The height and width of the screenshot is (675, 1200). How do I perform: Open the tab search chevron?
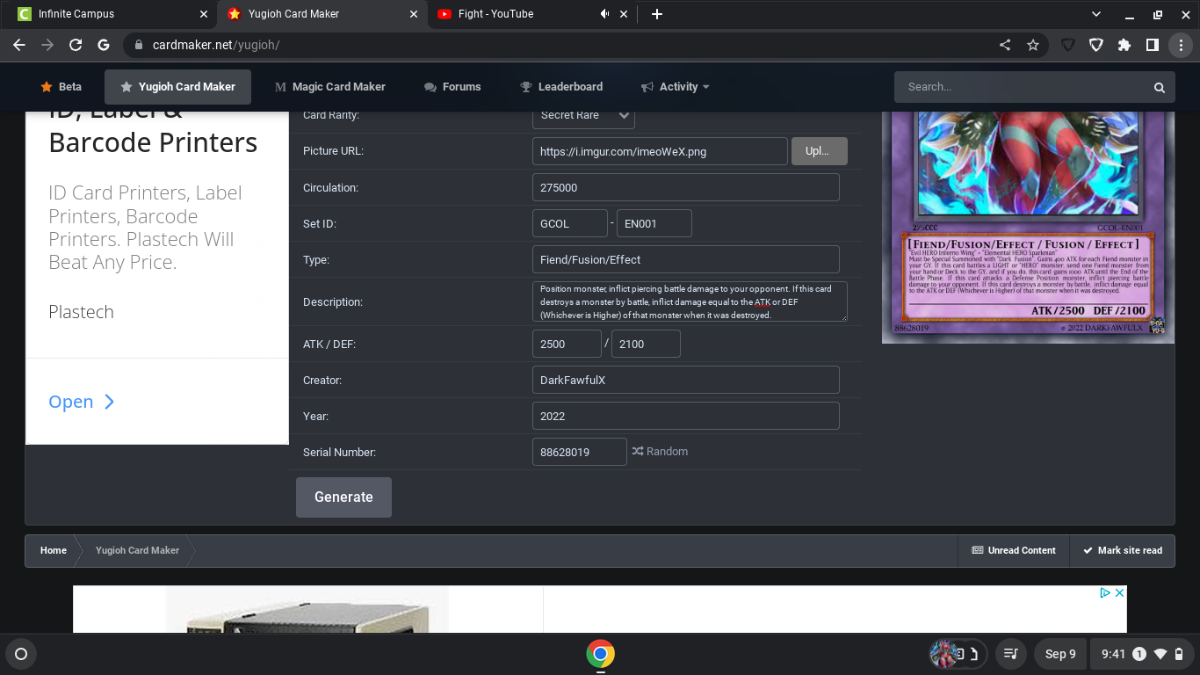(1096, 14)
